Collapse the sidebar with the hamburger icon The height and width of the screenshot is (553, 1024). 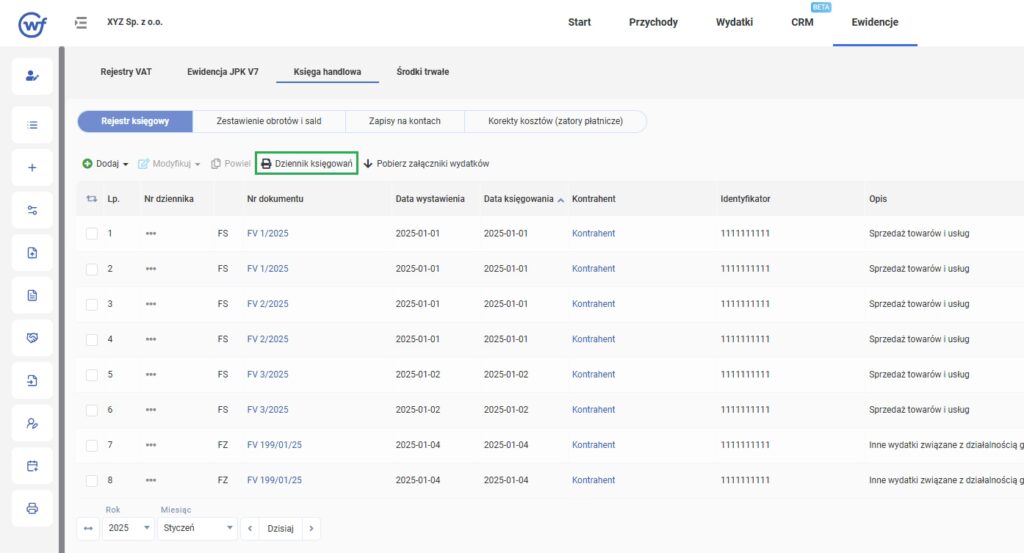tap(81, 22)
